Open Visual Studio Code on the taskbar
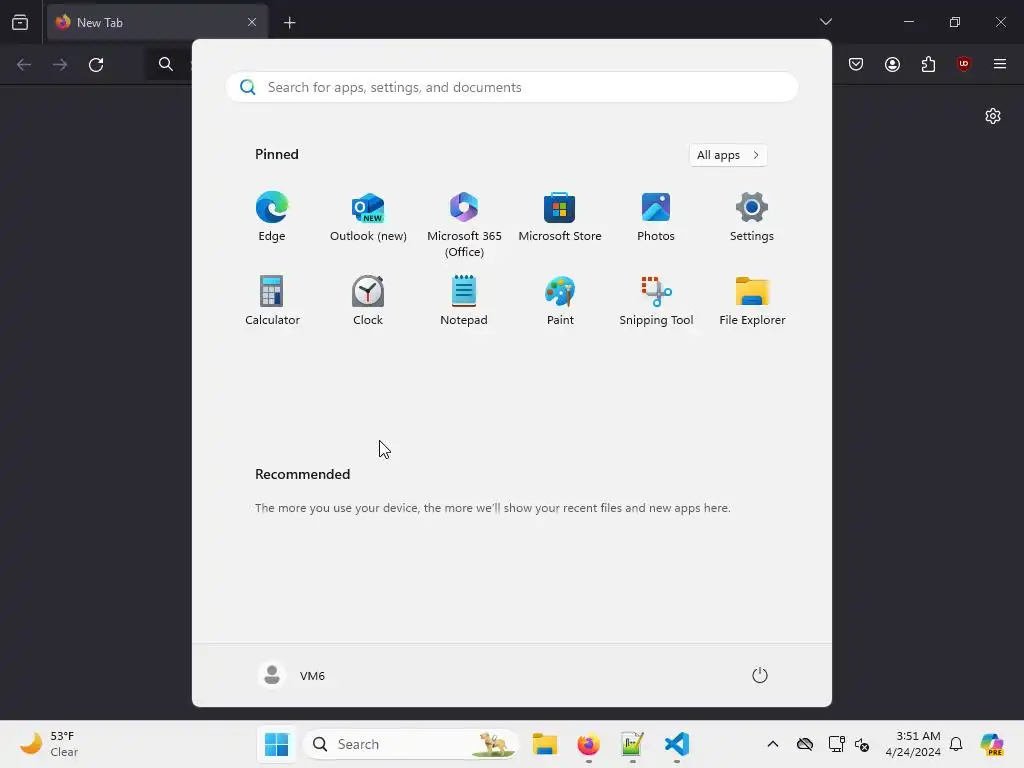Screen dimensions: 1024x768 pyautogui.click(x=677, y=744)
